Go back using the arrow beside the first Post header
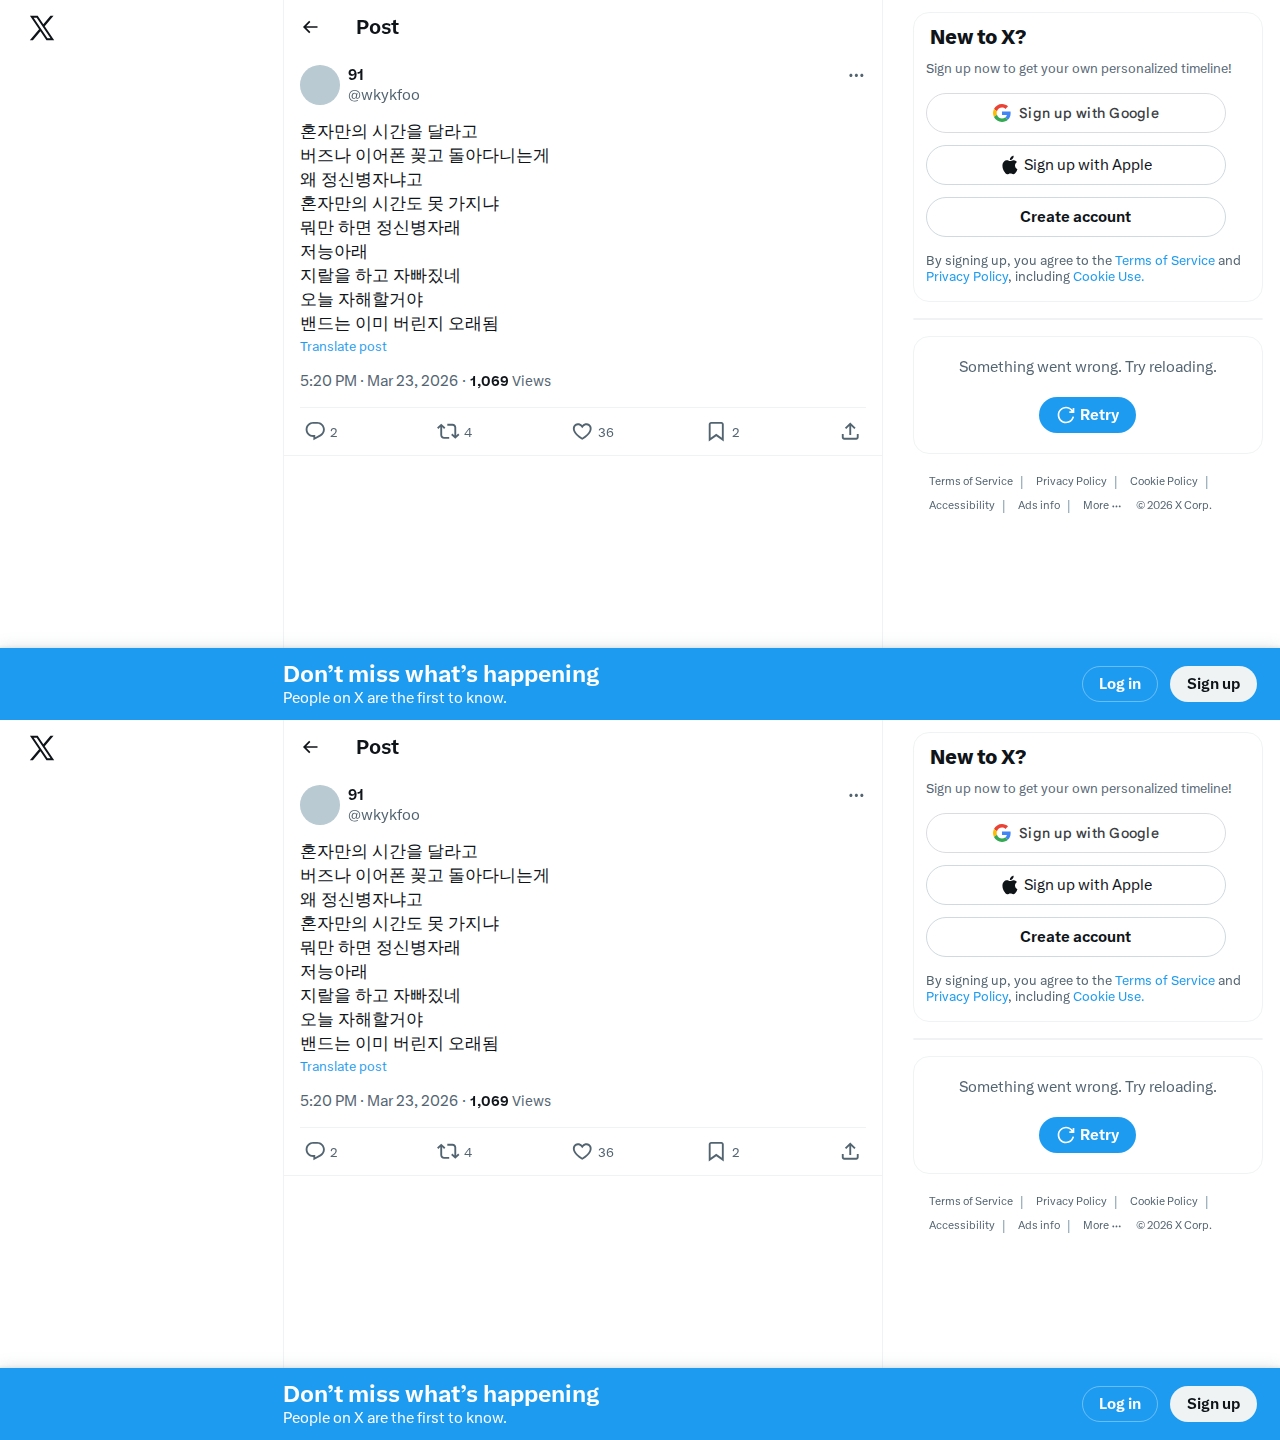This screenshot has width=1280, height=1440. (x=310, y=27)
